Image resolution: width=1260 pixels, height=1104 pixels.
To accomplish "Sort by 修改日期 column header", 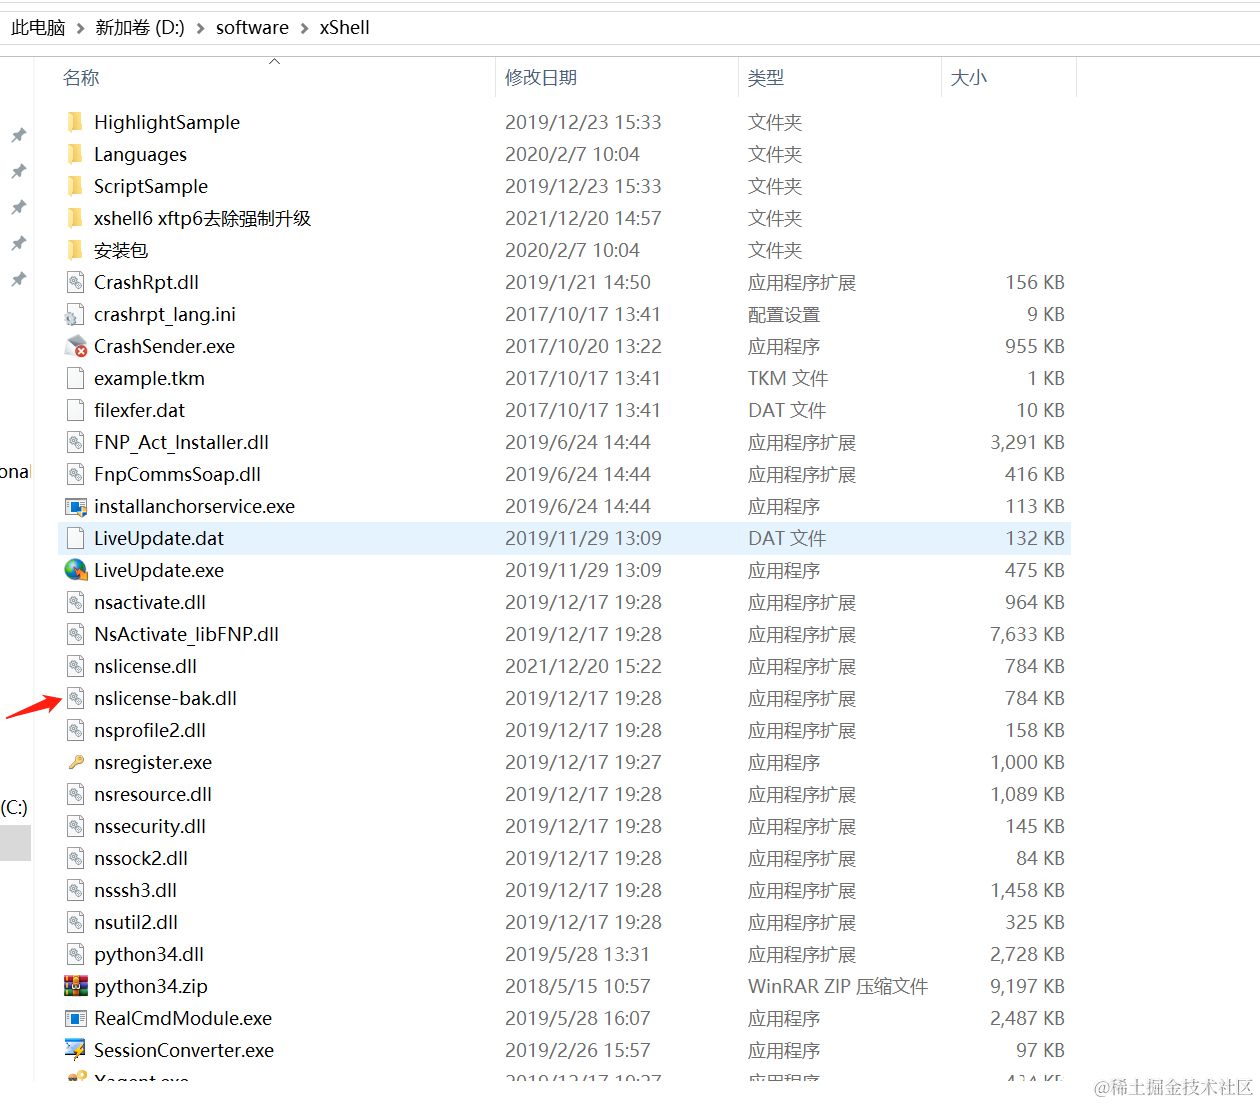I will pyautogui.click(x=541, y=77).
